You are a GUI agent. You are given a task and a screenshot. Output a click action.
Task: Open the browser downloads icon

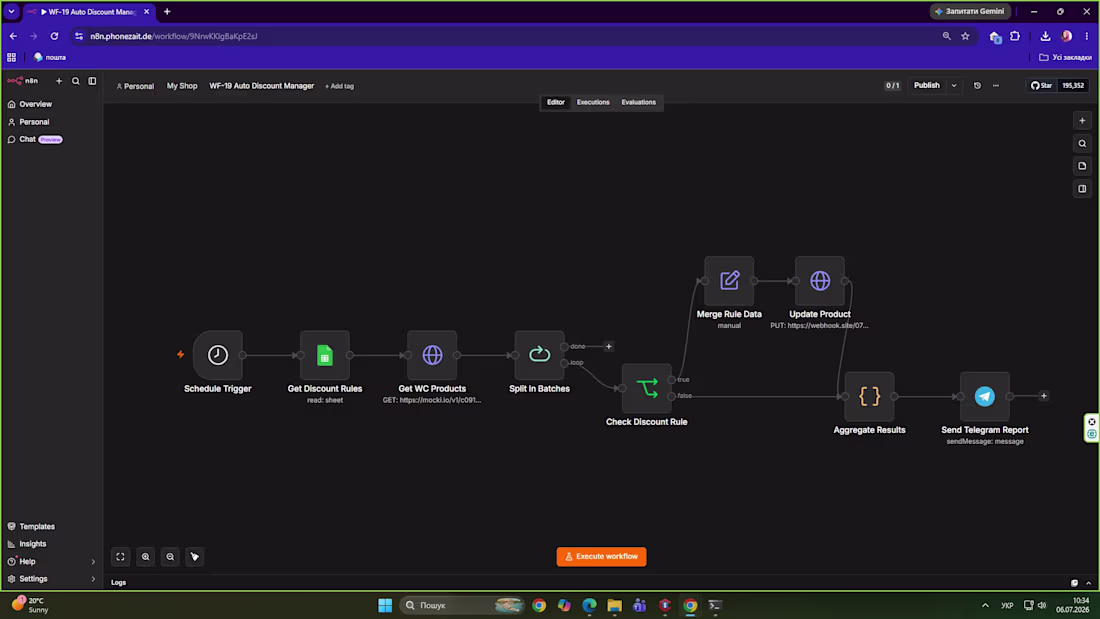click(1045, 36)
